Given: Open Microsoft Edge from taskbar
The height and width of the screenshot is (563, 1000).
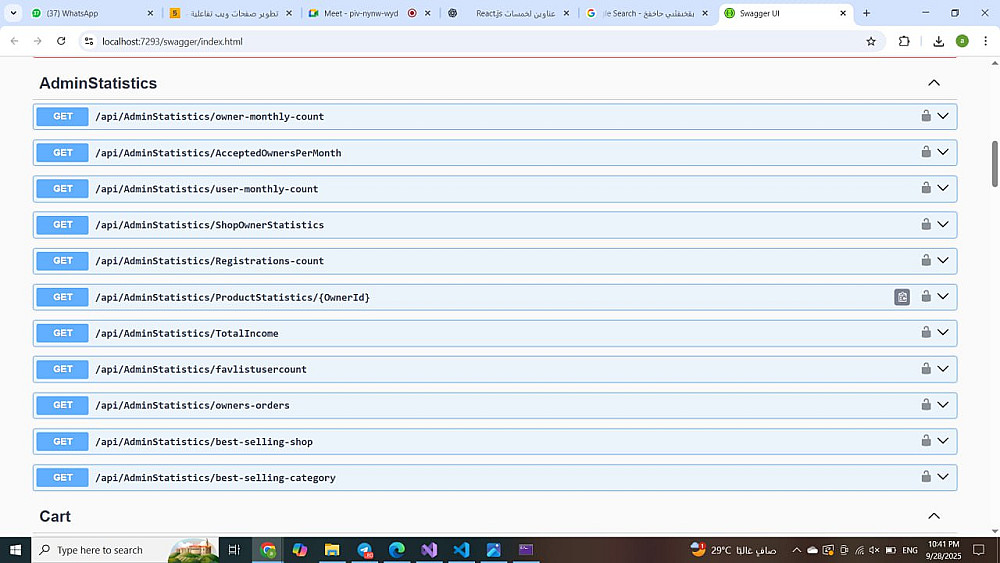Looking at the screenshot, I should coord(397,550).
